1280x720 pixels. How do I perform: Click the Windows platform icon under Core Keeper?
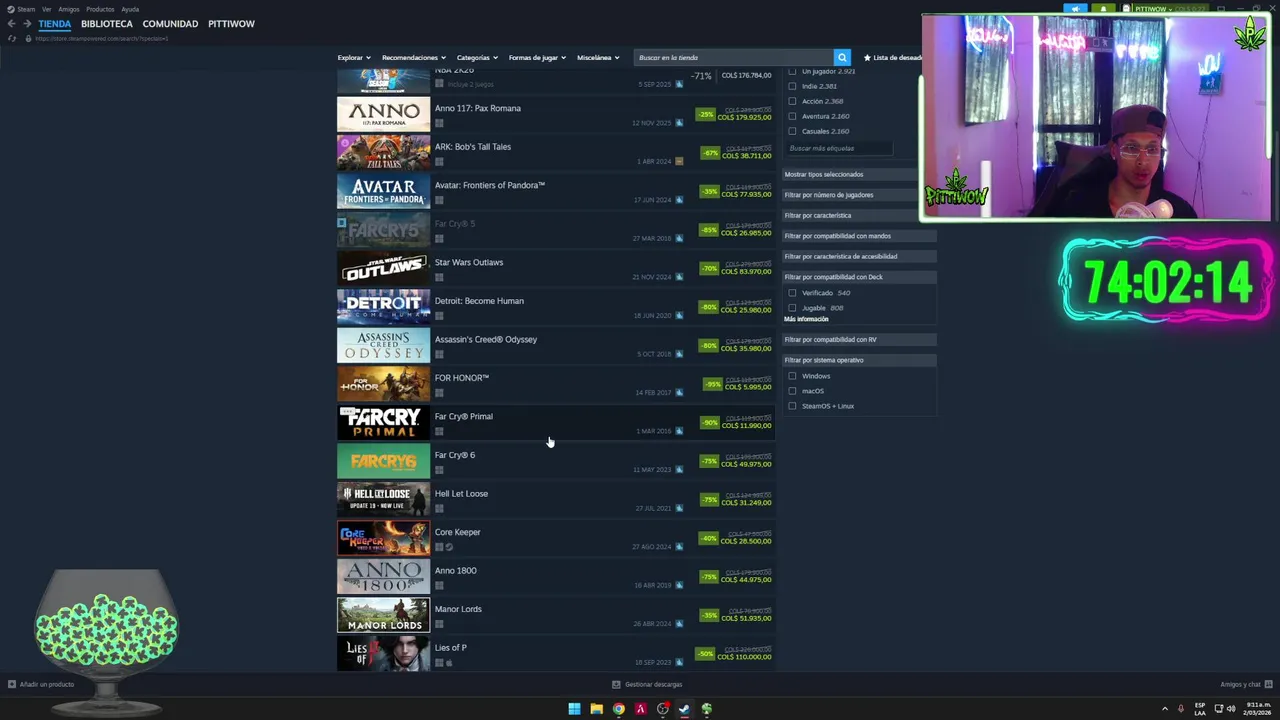(x=439, y=547)
